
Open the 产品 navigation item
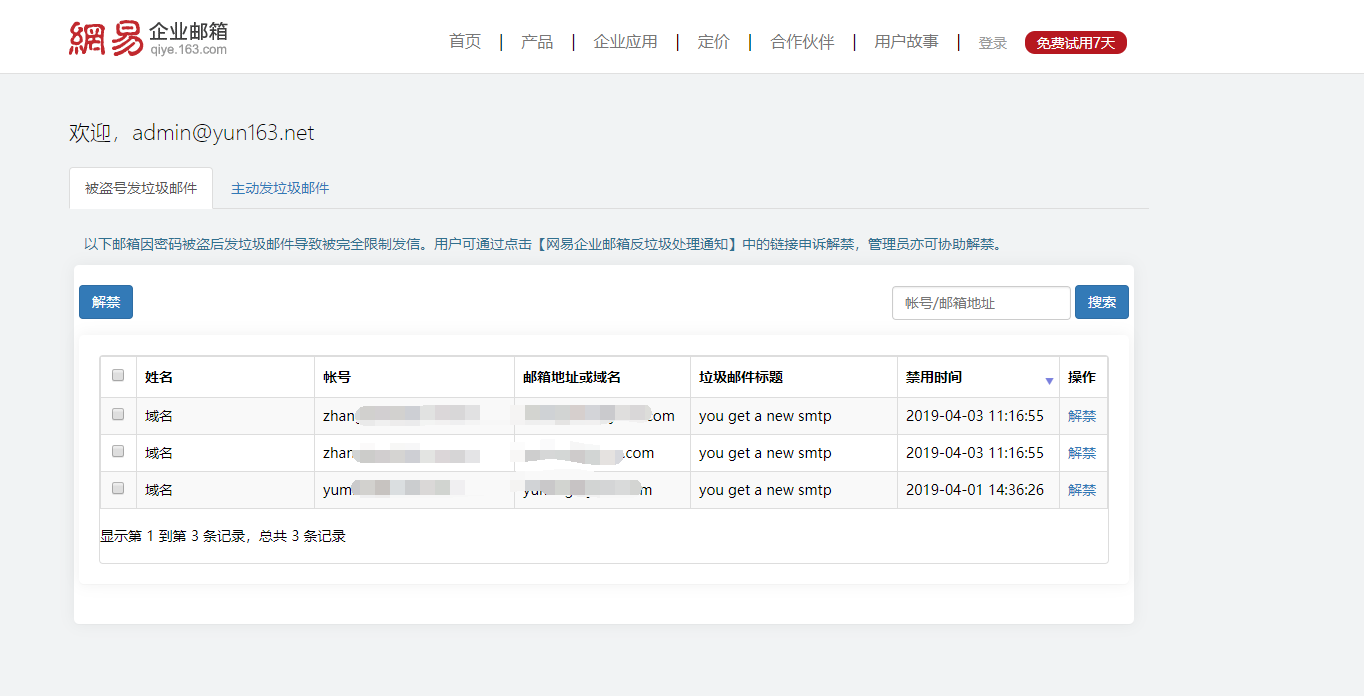(537, 42)
